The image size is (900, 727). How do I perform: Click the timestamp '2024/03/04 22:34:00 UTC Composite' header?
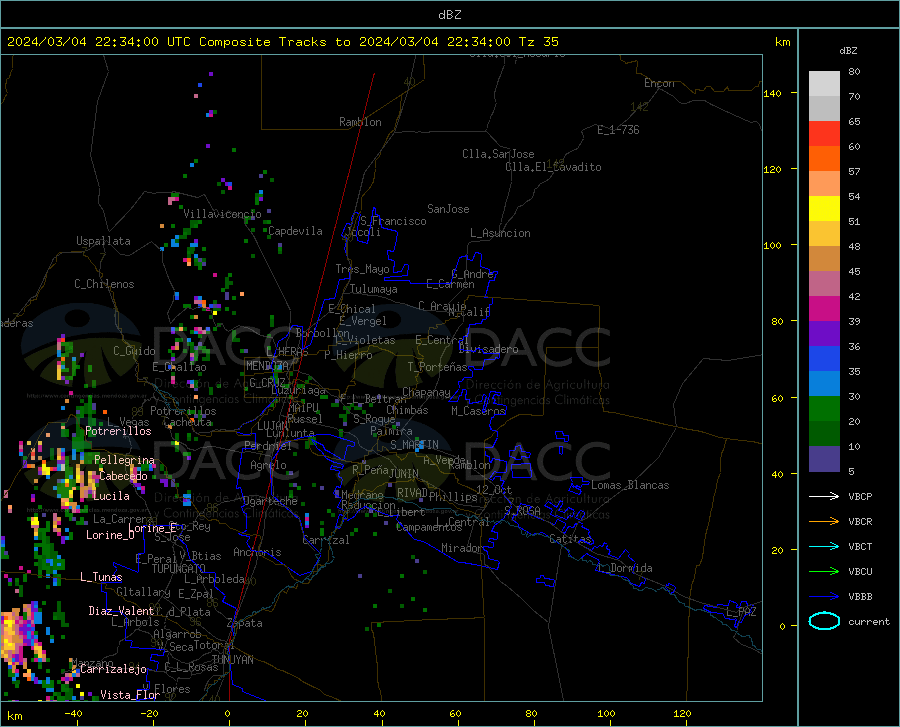click(x=138, y=42)
